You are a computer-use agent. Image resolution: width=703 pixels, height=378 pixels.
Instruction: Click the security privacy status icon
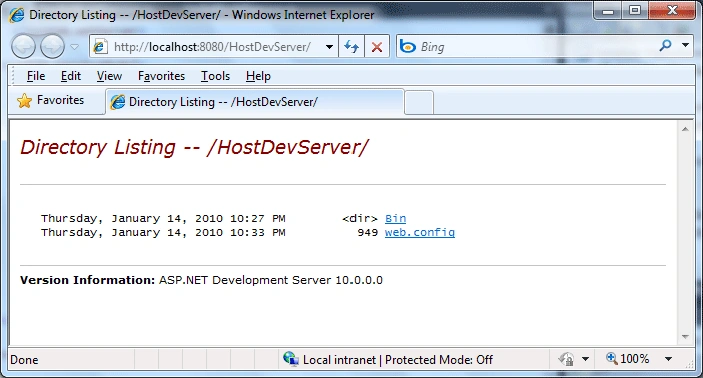566,359
